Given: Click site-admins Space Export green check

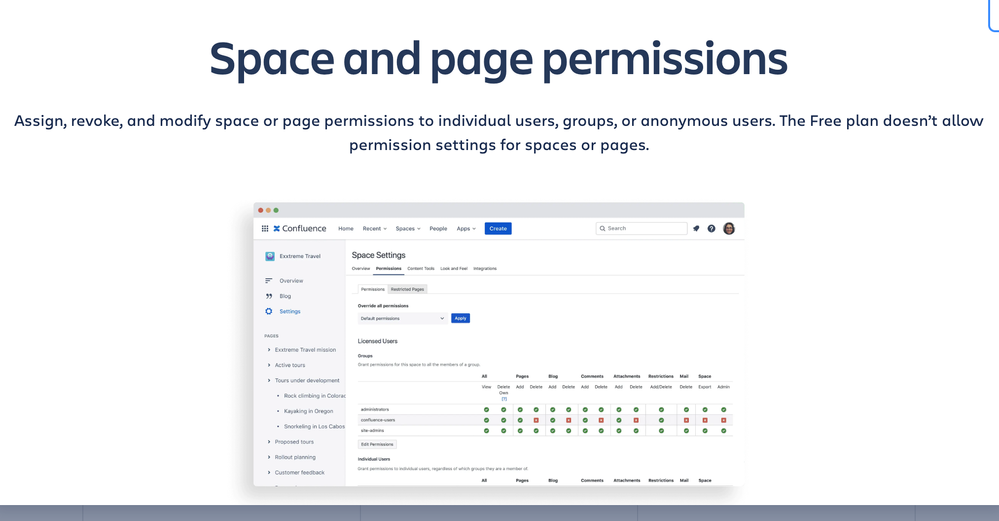Looking at the screenshot, I should click(705, 431).
